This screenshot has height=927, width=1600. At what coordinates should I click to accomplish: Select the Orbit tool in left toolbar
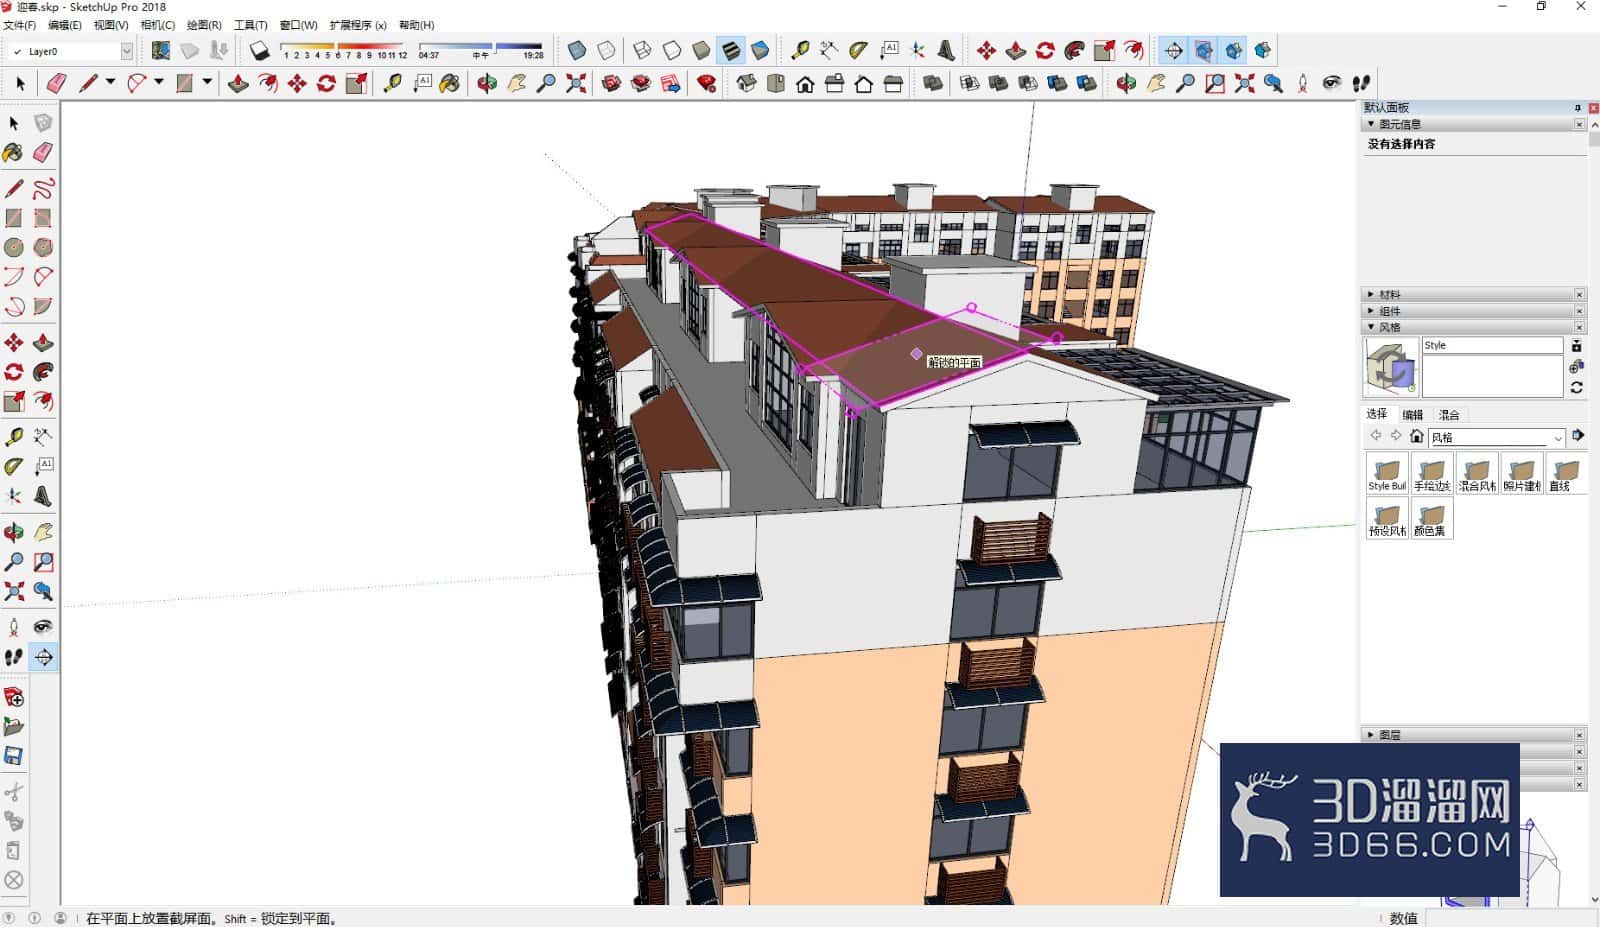click(x=14, y=532)
